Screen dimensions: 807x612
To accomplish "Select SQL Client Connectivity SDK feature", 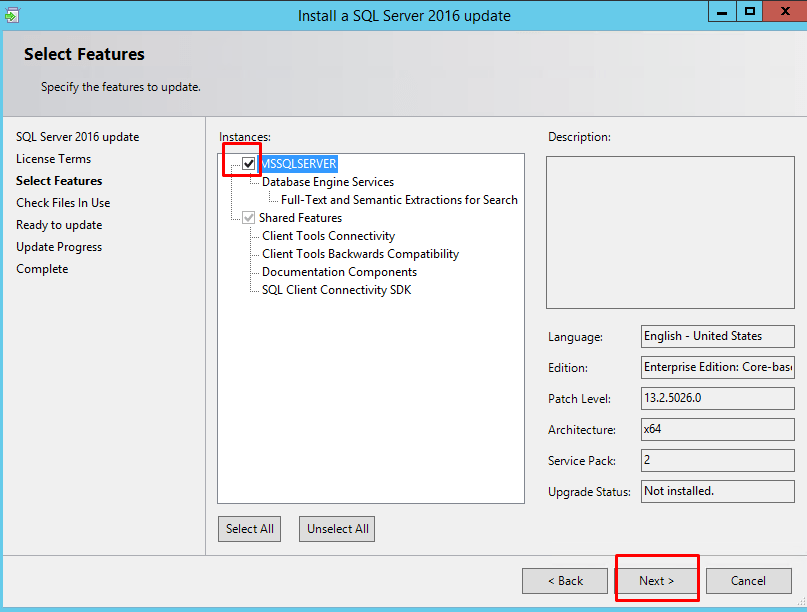I will pos(336,290).
